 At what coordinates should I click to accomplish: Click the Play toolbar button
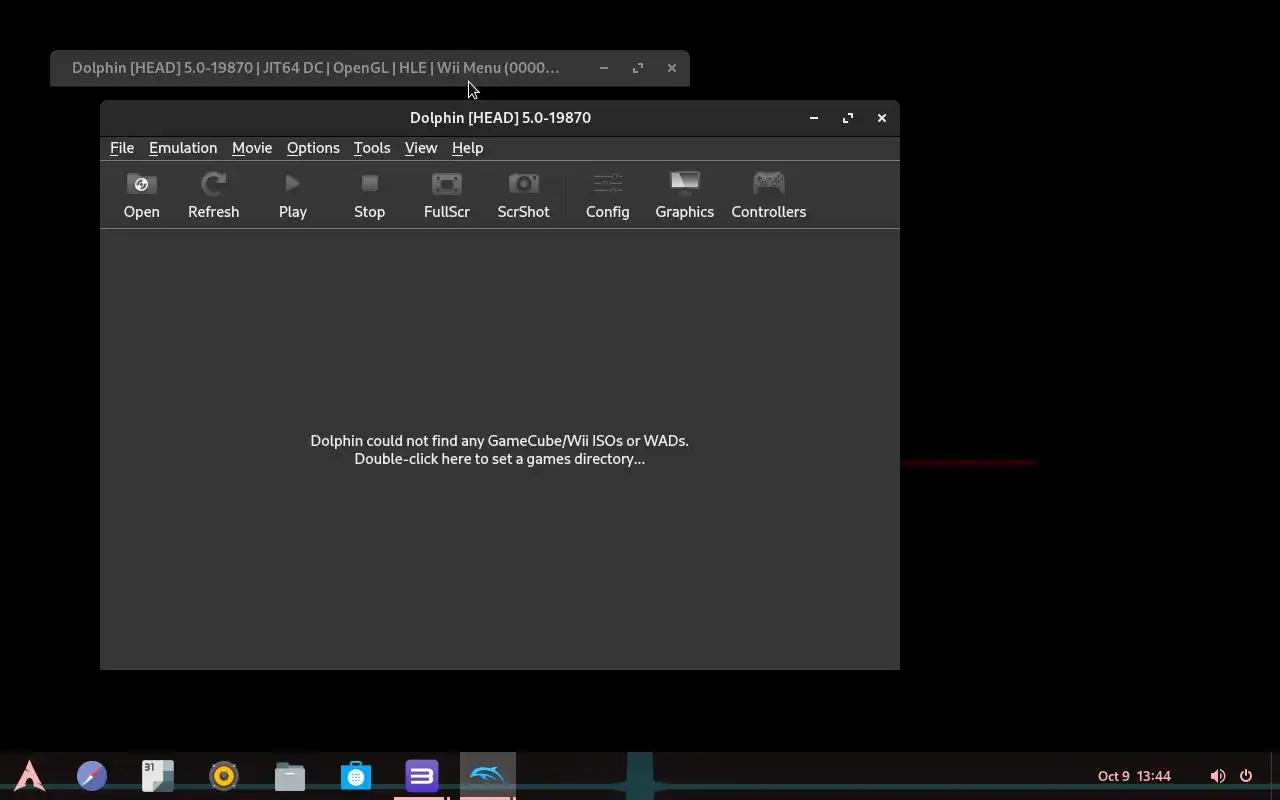(x=293, y=195)
